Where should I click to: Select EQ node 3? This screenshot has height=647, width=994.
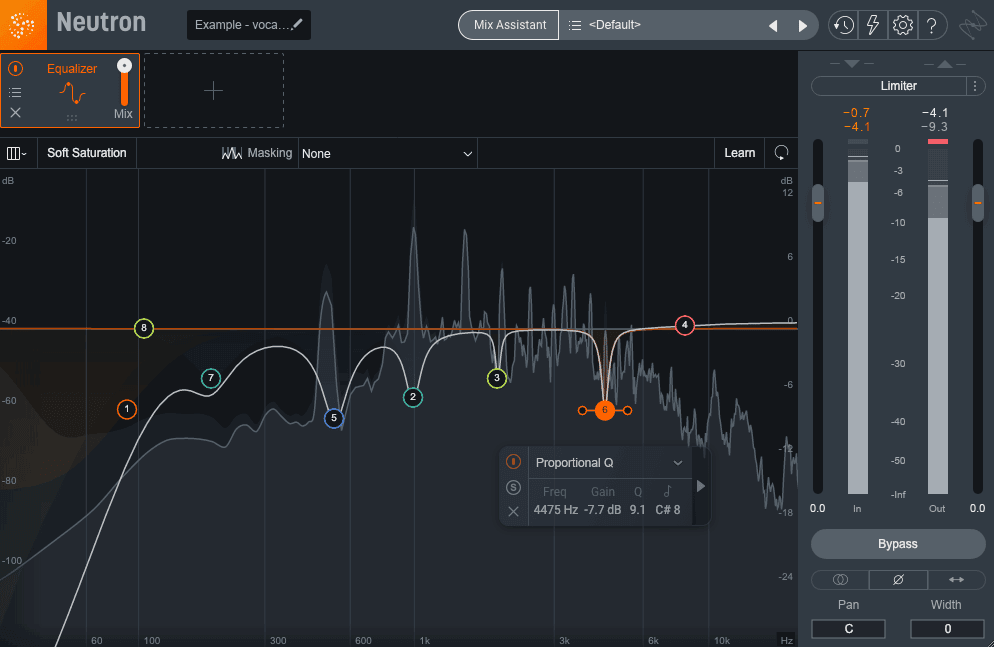tap(496, 378)
